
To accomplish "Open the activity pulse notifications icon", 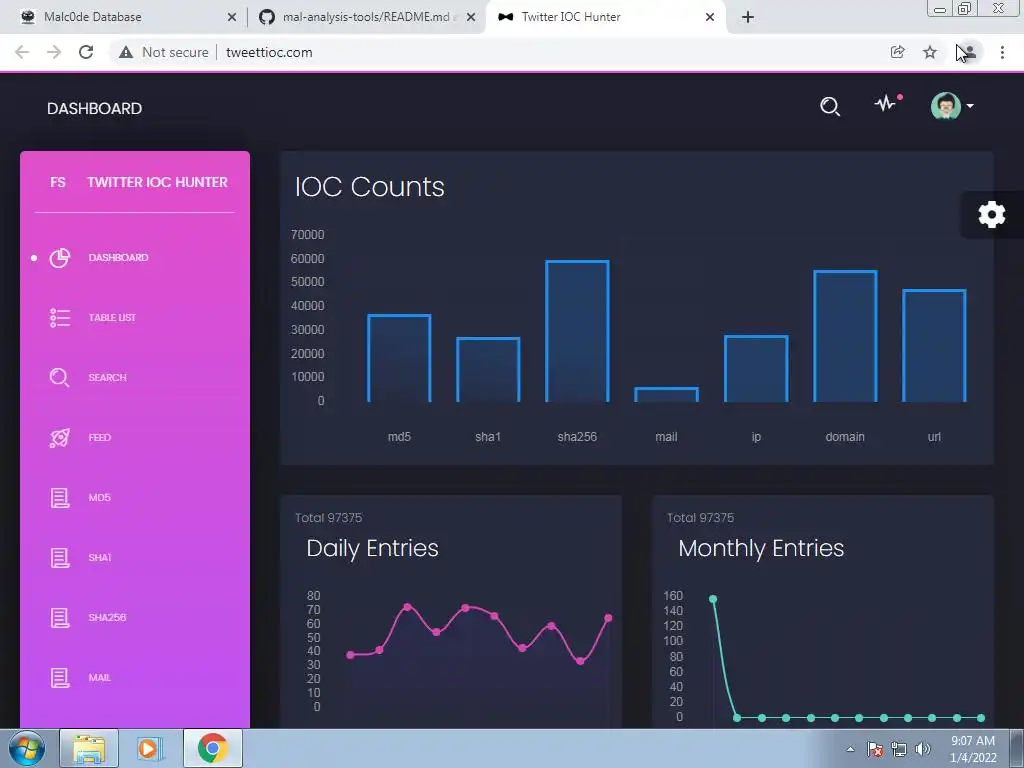I will (x=888, y=103).
